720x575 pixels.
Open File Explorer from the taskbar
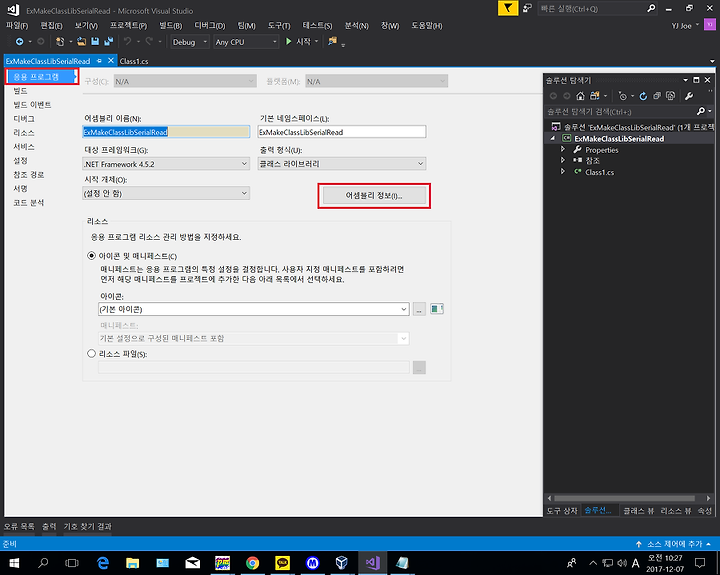click(x=133, y=563)
